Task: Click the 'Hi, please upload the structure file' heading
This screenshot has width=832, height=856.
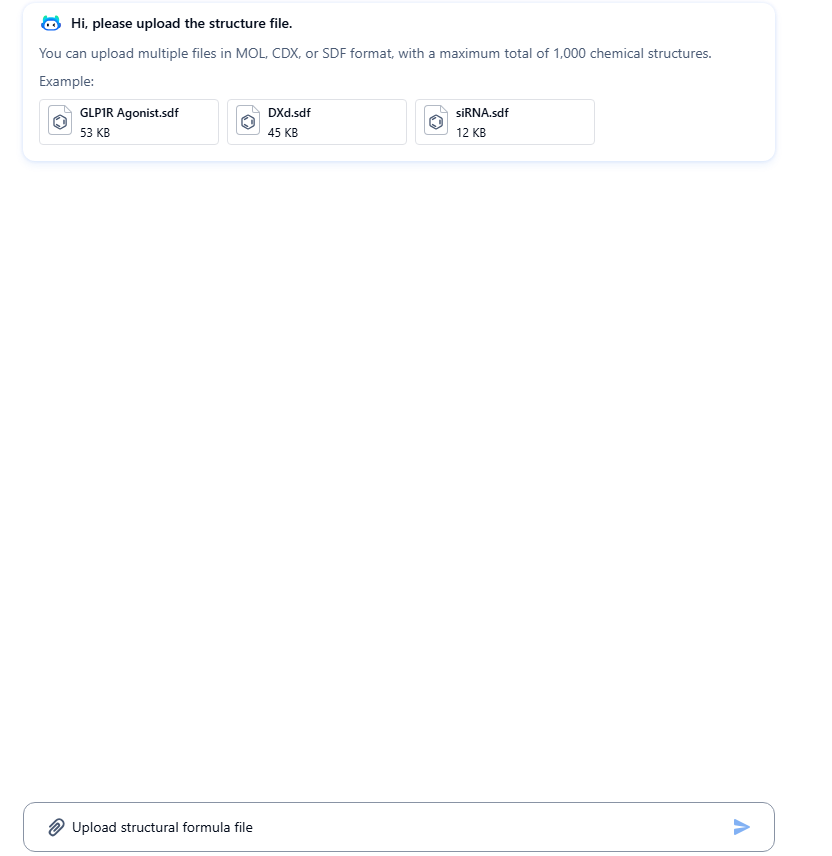Action: click(181, 23)
